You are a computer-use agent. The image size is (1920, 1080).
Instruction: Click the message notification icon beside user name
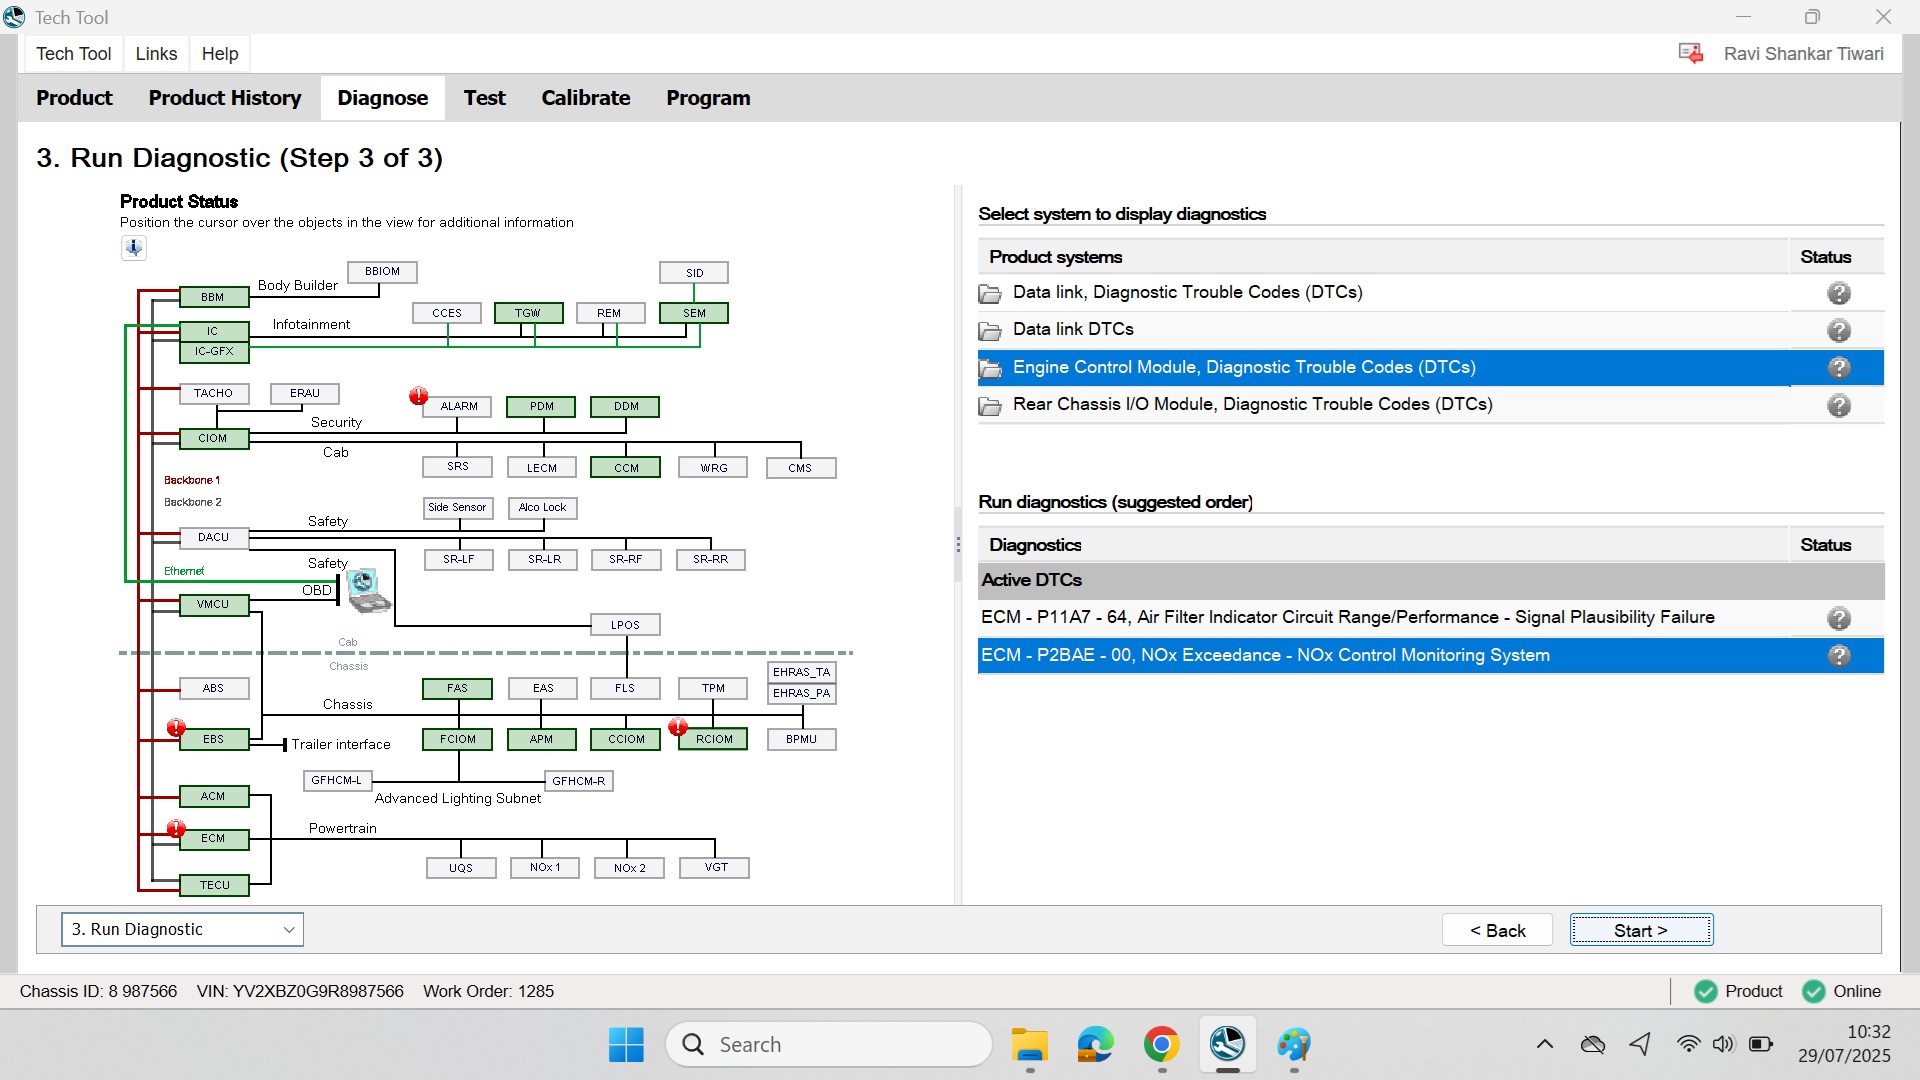point(1690,53)
